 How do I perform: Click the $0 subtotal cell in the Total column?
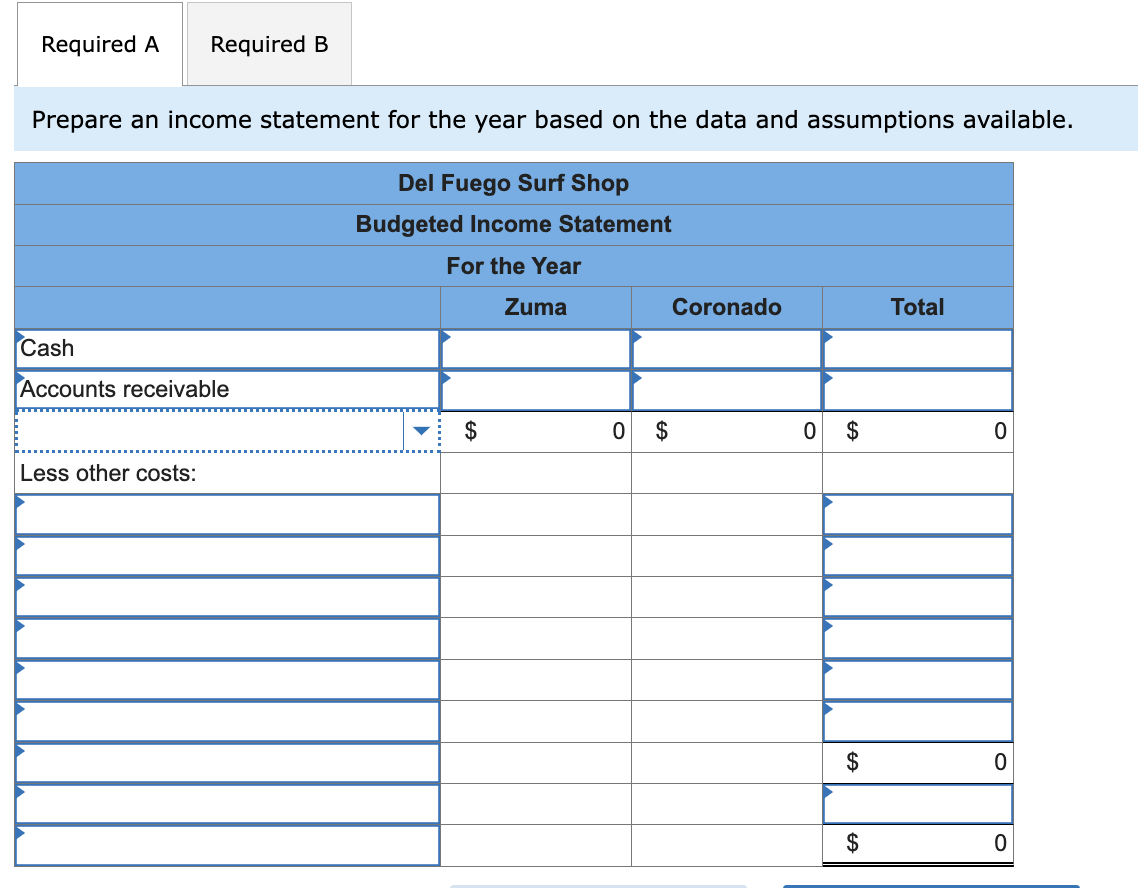coord(917,762)
